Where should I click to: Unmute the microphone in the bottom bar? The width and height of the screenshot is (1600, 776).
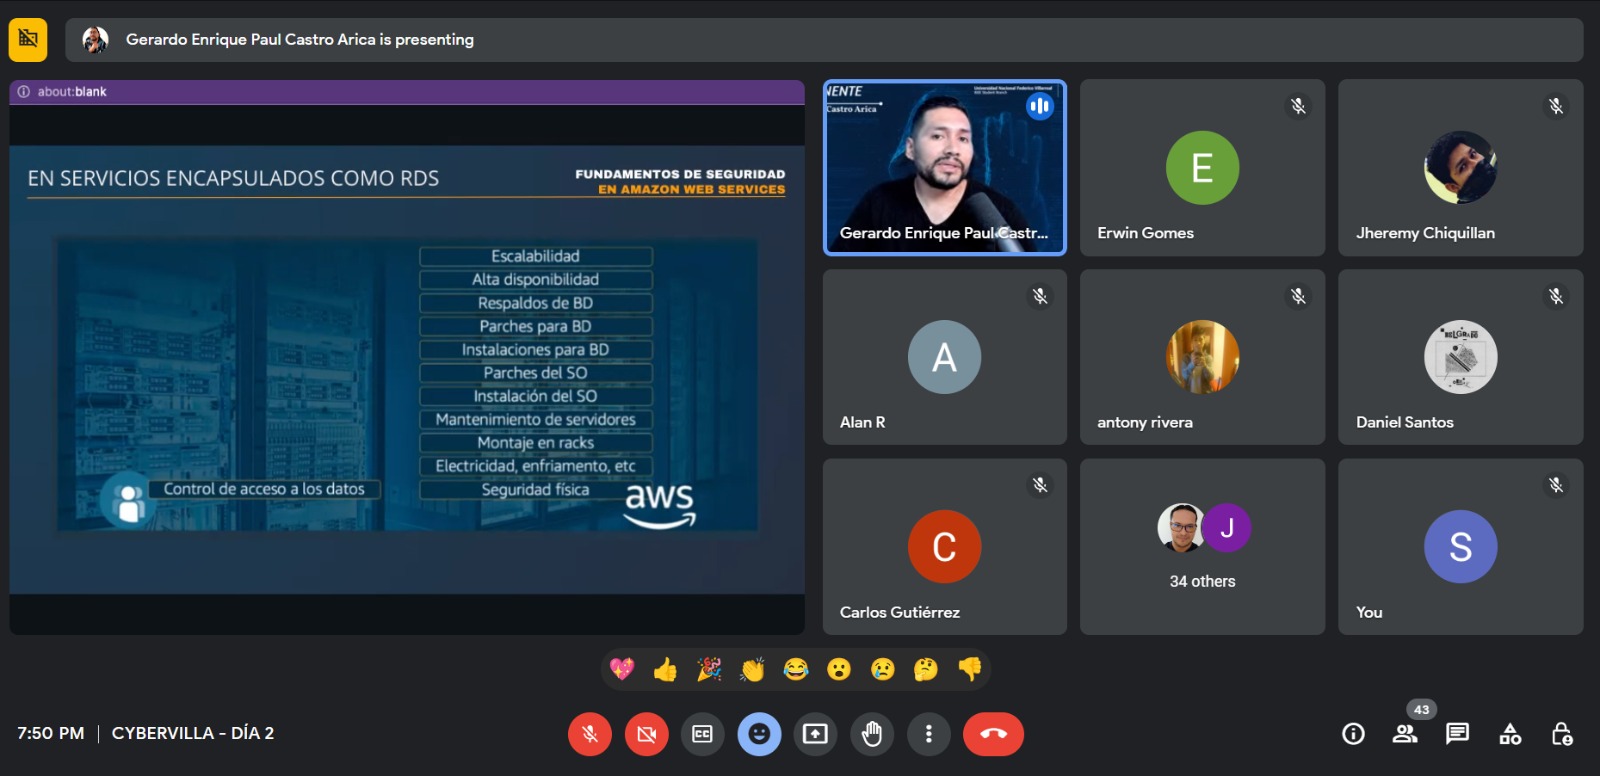590,734
